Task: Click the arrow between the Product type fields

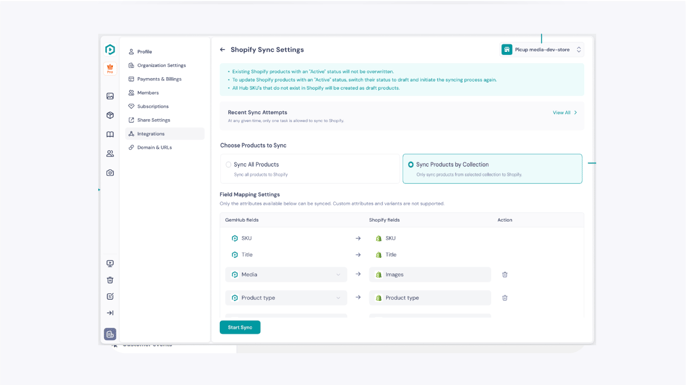Action: 358,298
